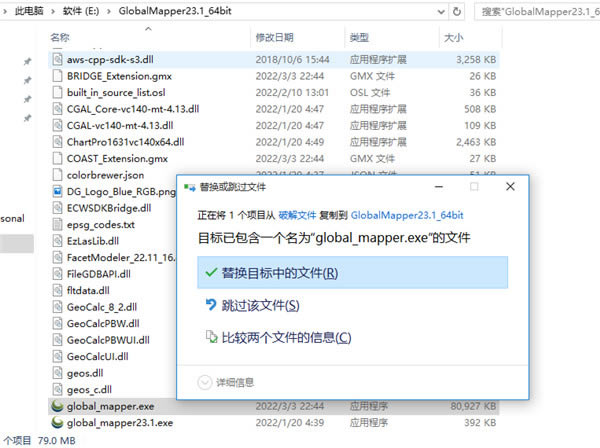Sort files by 类型 column header
Image resolution: width=600 pixels, height=448 pixels.
tap(359, 37)
